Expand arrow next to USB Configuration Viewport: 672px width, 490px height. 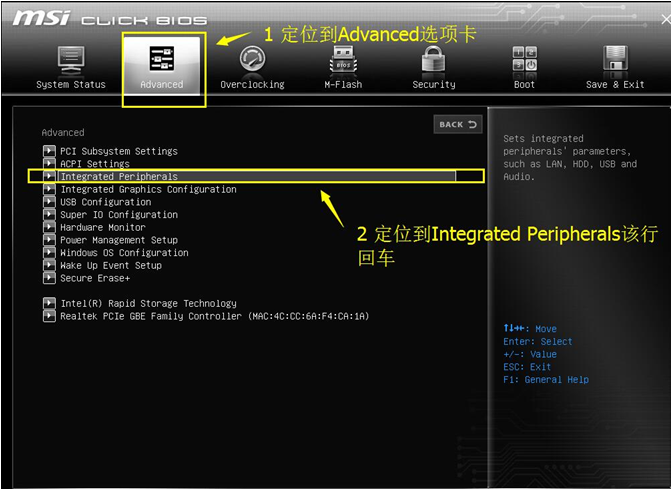[49, 201]
